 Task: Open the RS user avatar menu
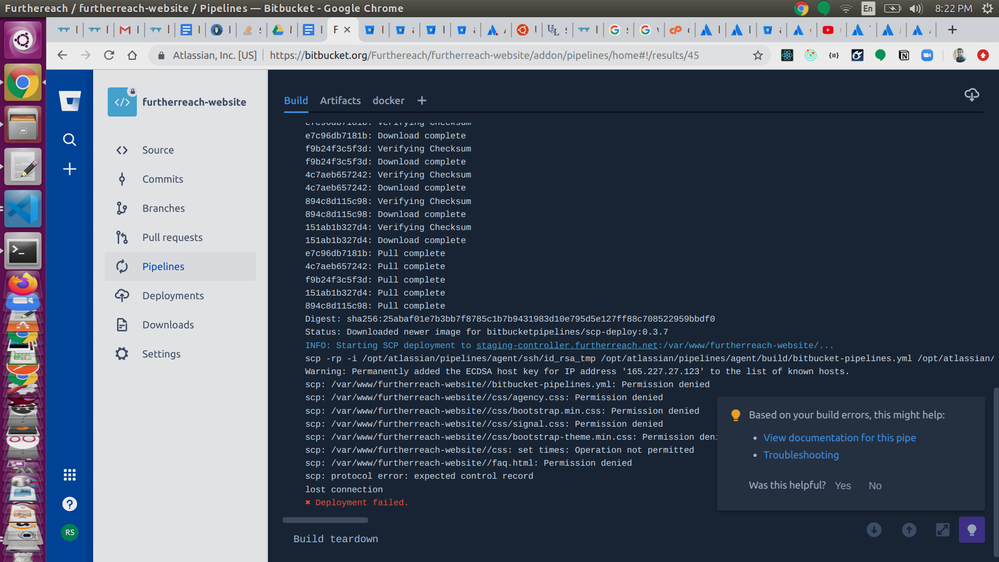[69, 532]
